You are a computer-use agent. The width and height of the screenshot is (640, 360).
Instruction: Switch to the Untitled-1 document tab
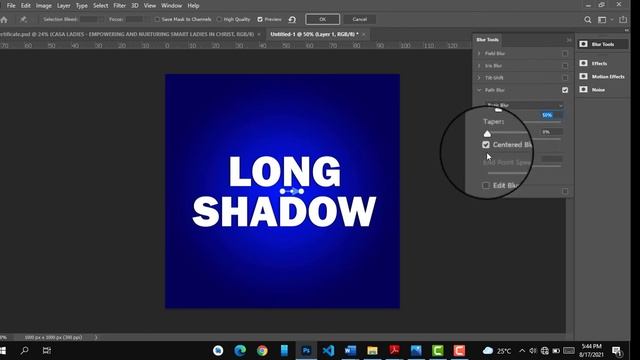(x=314, y=34)
